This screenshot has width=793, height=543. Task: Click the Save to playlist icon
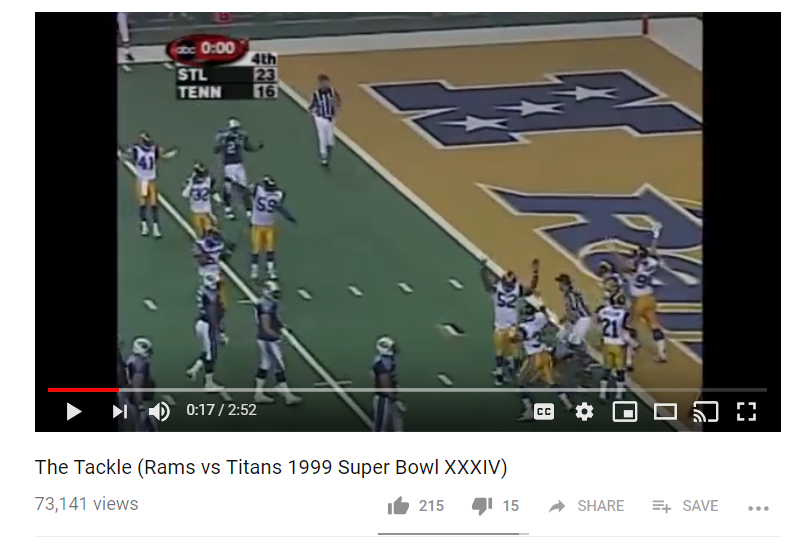(x=662, y=506)
